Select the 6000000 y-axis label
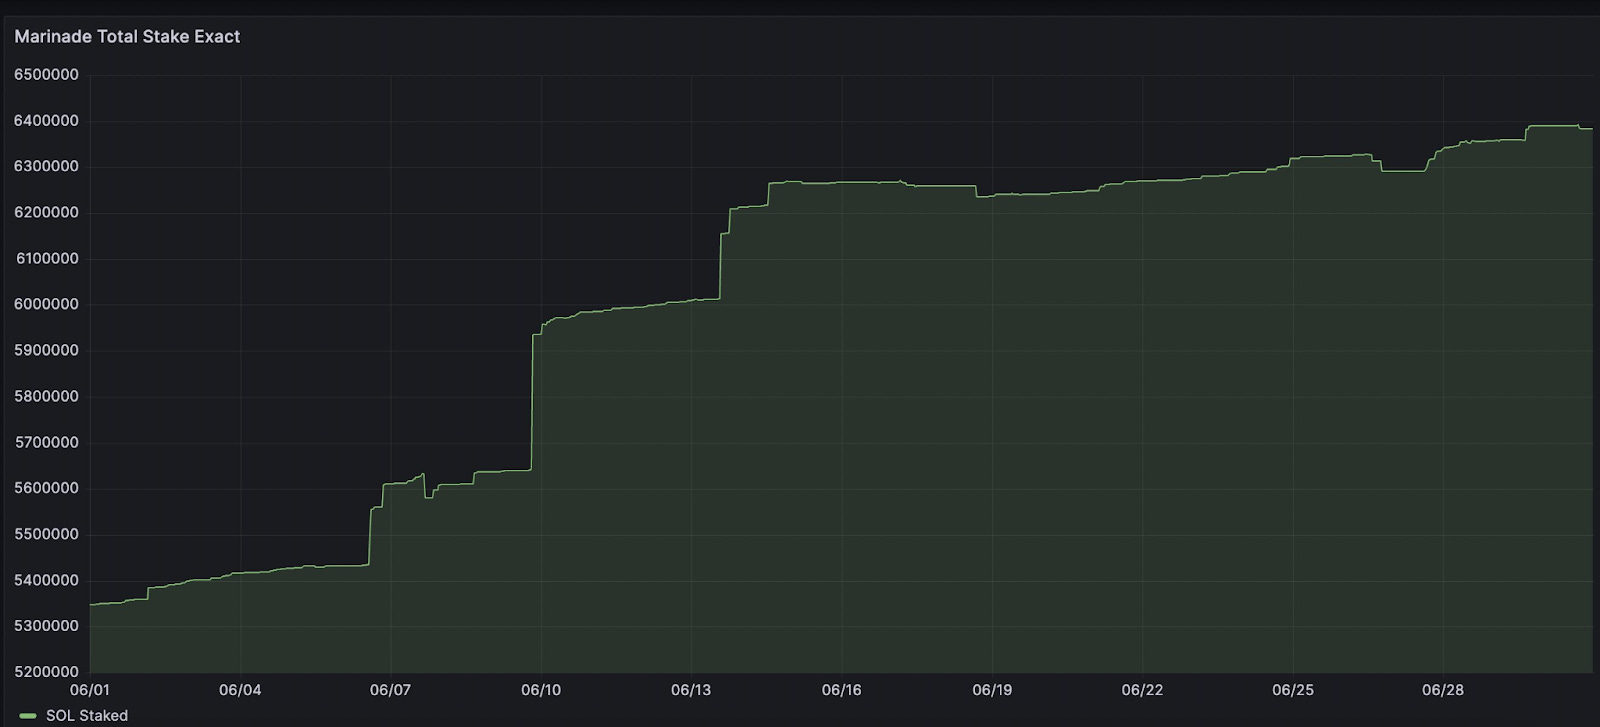Screen dimensions: 1600x727 coord(46,305)
